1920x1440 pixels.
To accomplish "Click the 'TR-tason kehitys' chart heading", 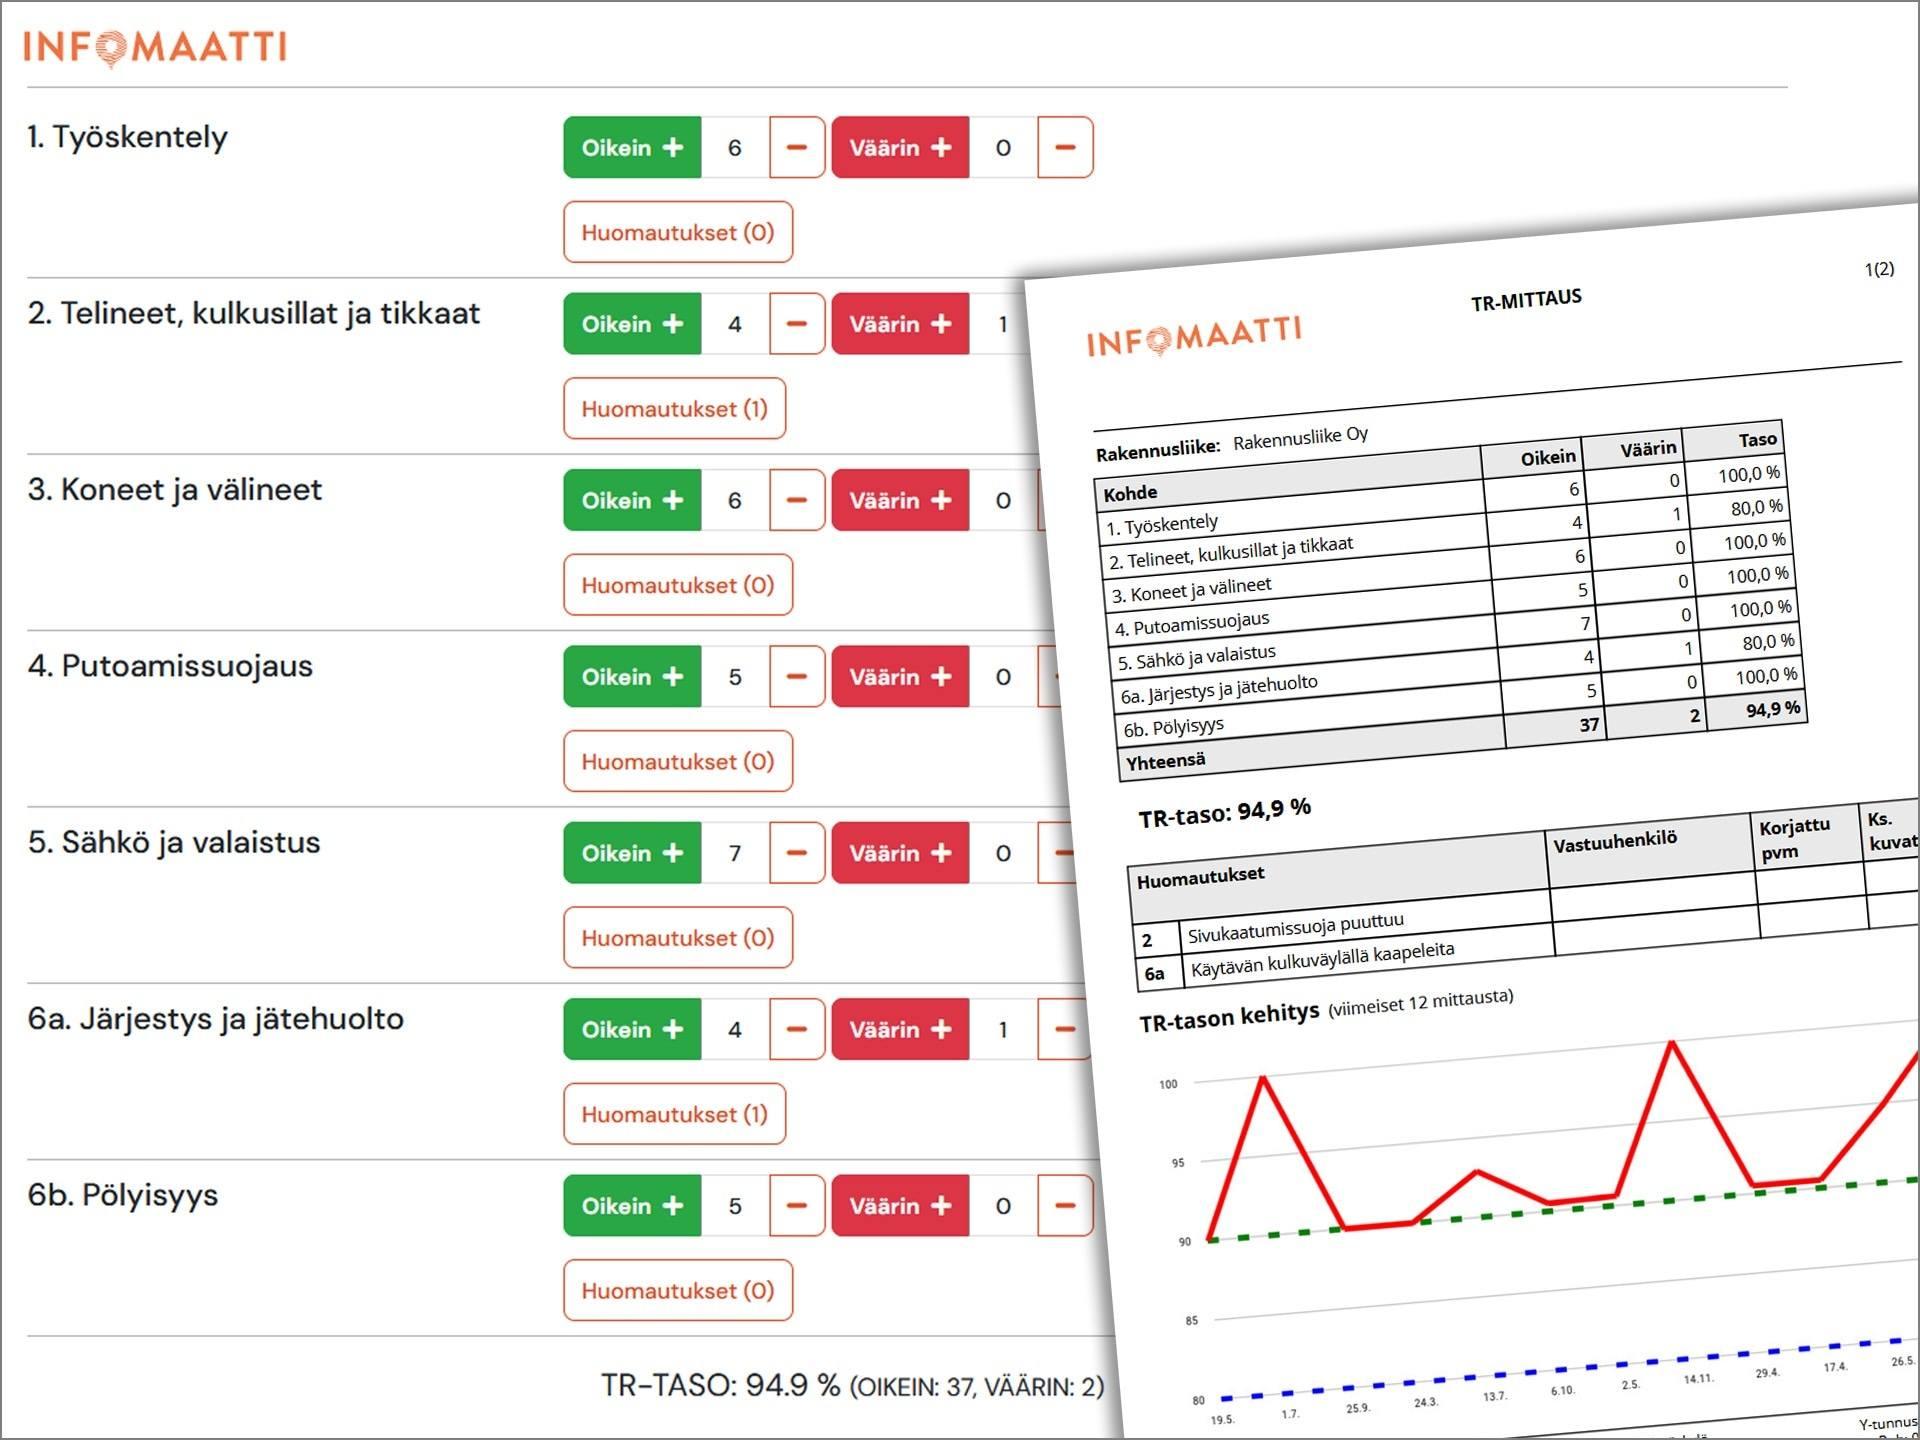I will coord(1229,1017).
